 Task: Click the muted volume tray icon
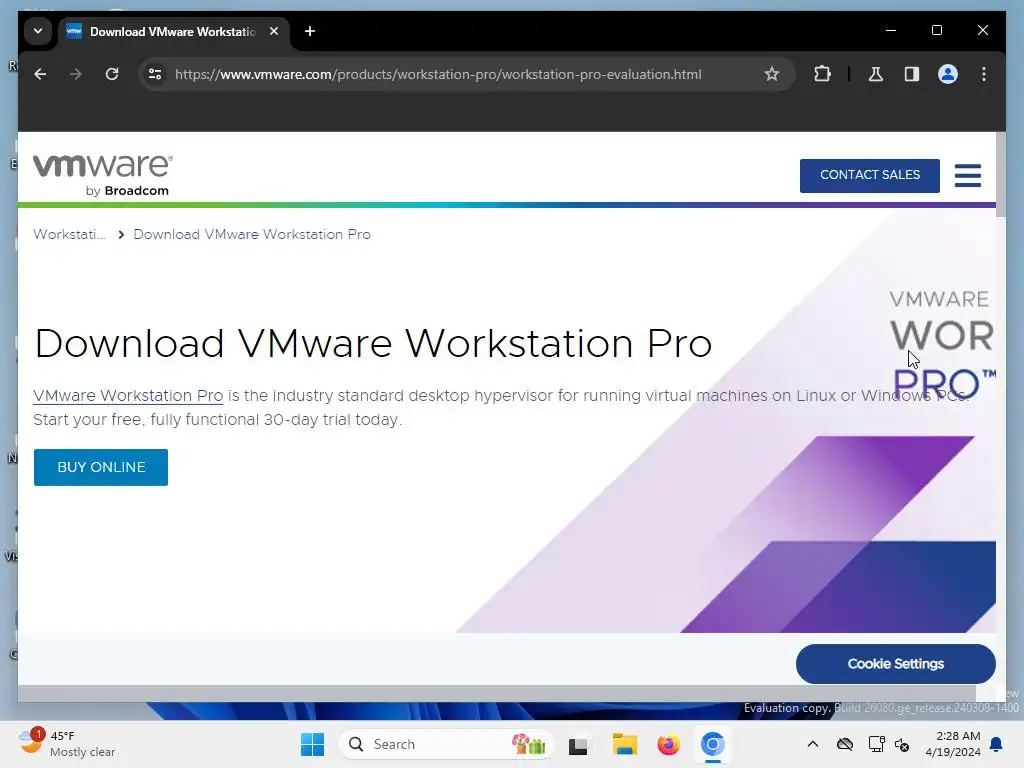[902, 744]
